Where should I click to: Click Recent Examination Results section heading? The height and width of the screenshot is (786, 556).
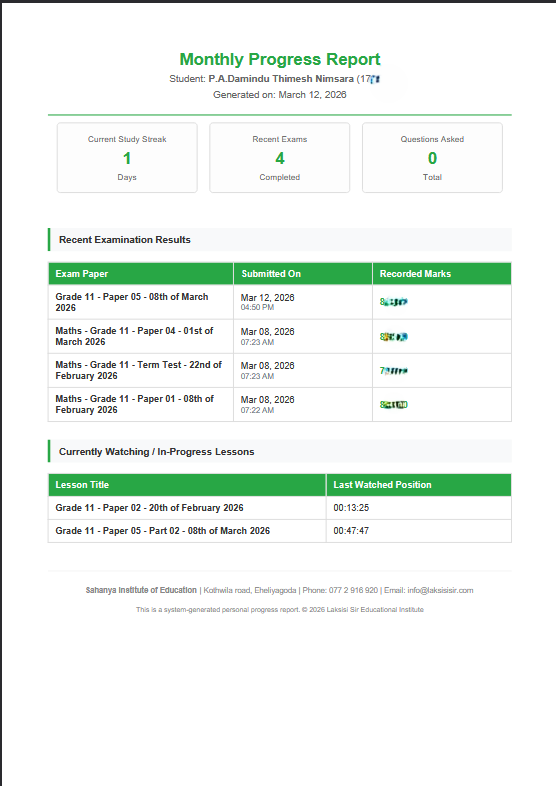click(125, 240)
